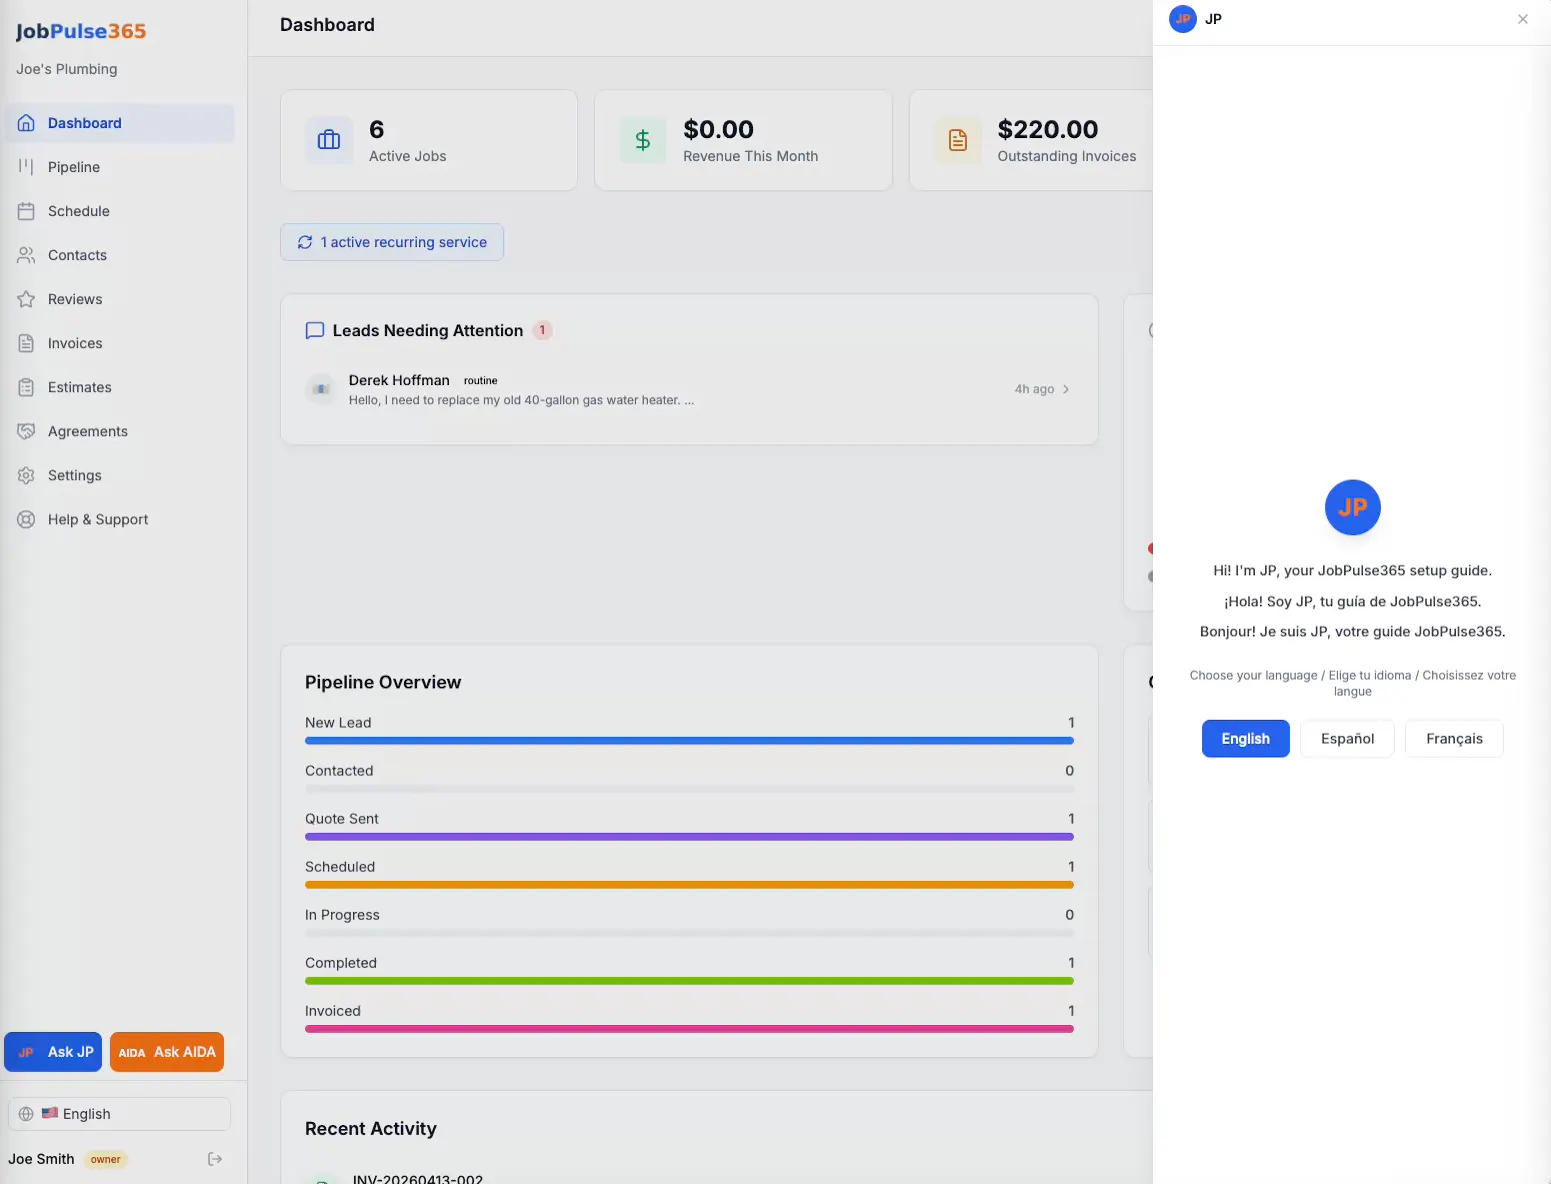Click the Agreements handshake icon
1551x1184 pixels.
pyautogui.click(x=27, y=431)
